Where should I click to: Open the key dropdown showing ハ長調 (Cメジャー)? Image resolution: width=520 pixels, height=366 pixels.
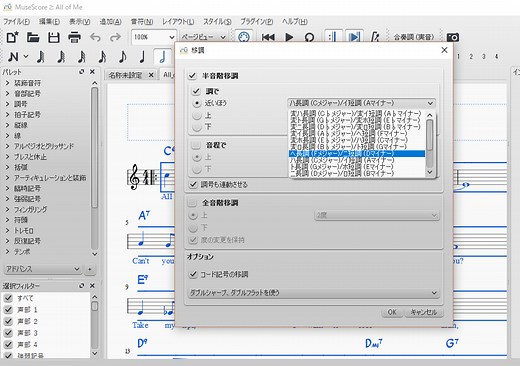[x=361, y=103]
